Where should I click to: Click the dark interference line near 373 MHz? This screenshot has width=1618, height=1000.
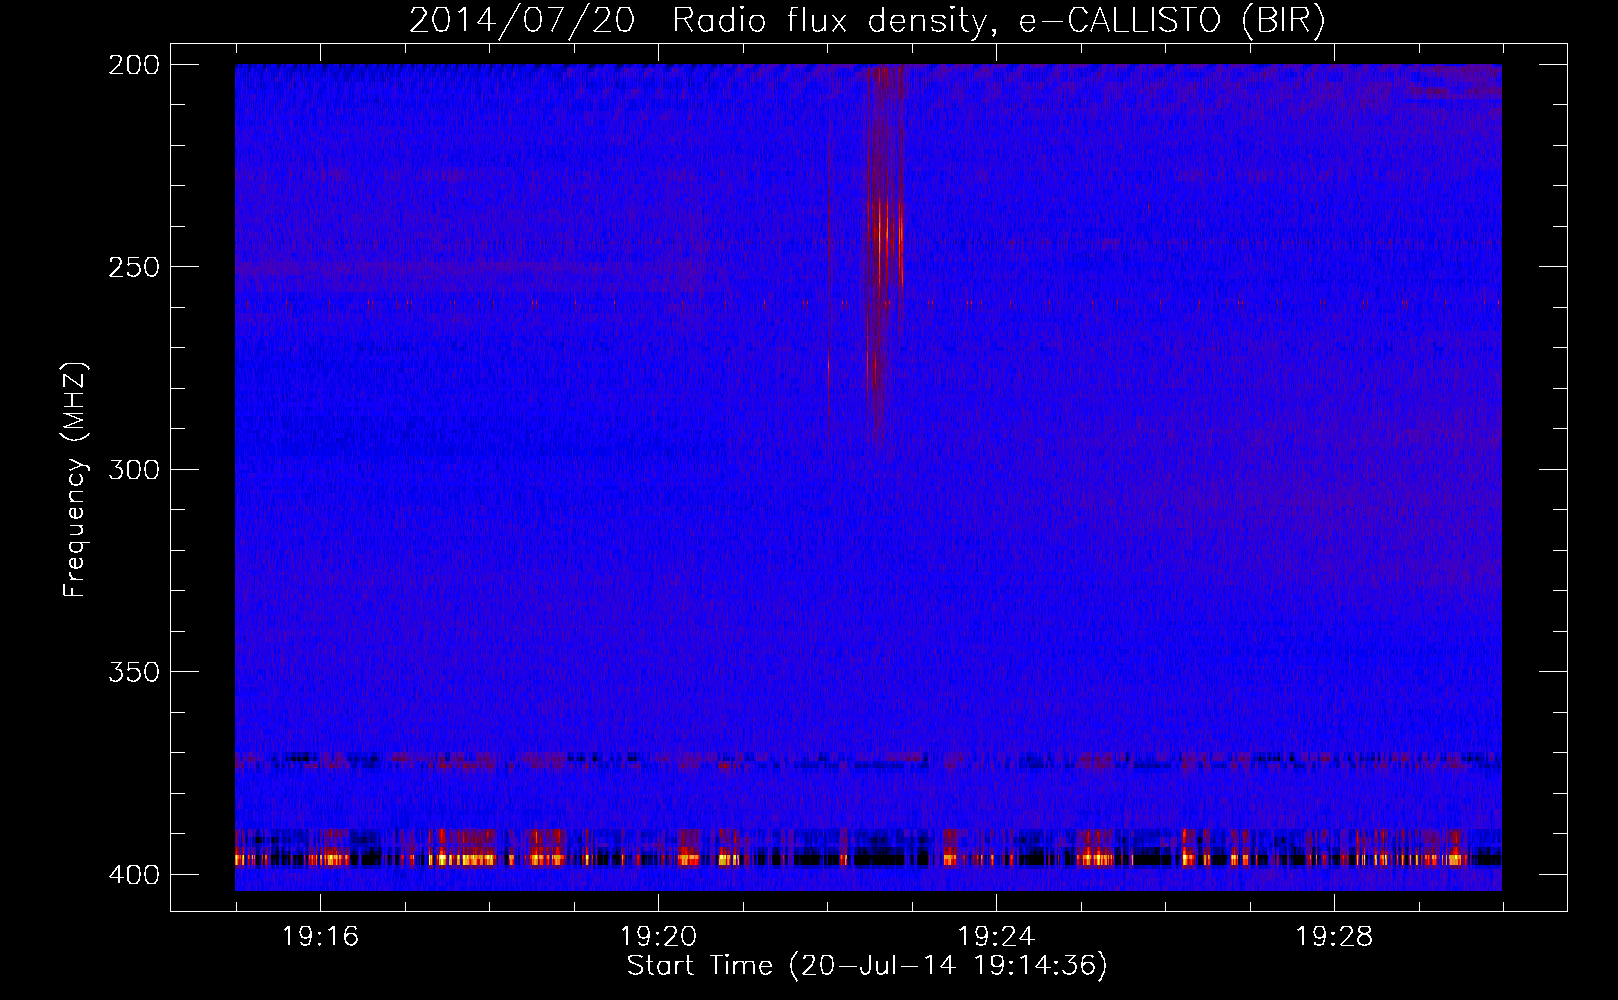(x=867, y=761)
